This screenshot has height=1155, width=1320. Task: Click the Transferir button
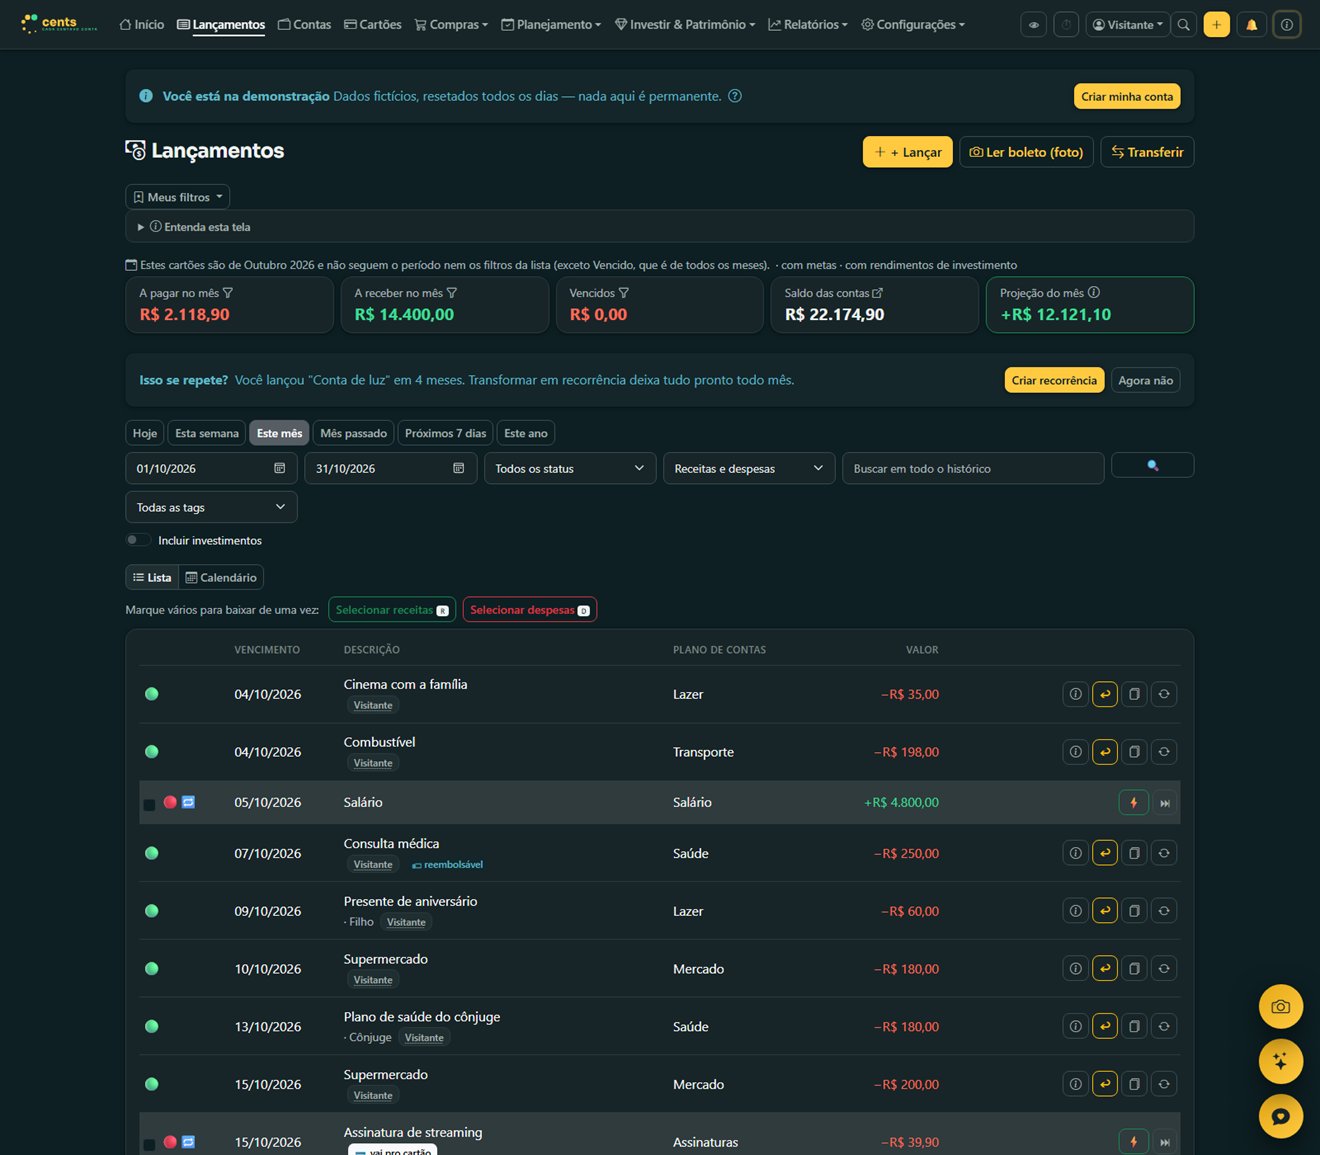(x=1147, y=152)
